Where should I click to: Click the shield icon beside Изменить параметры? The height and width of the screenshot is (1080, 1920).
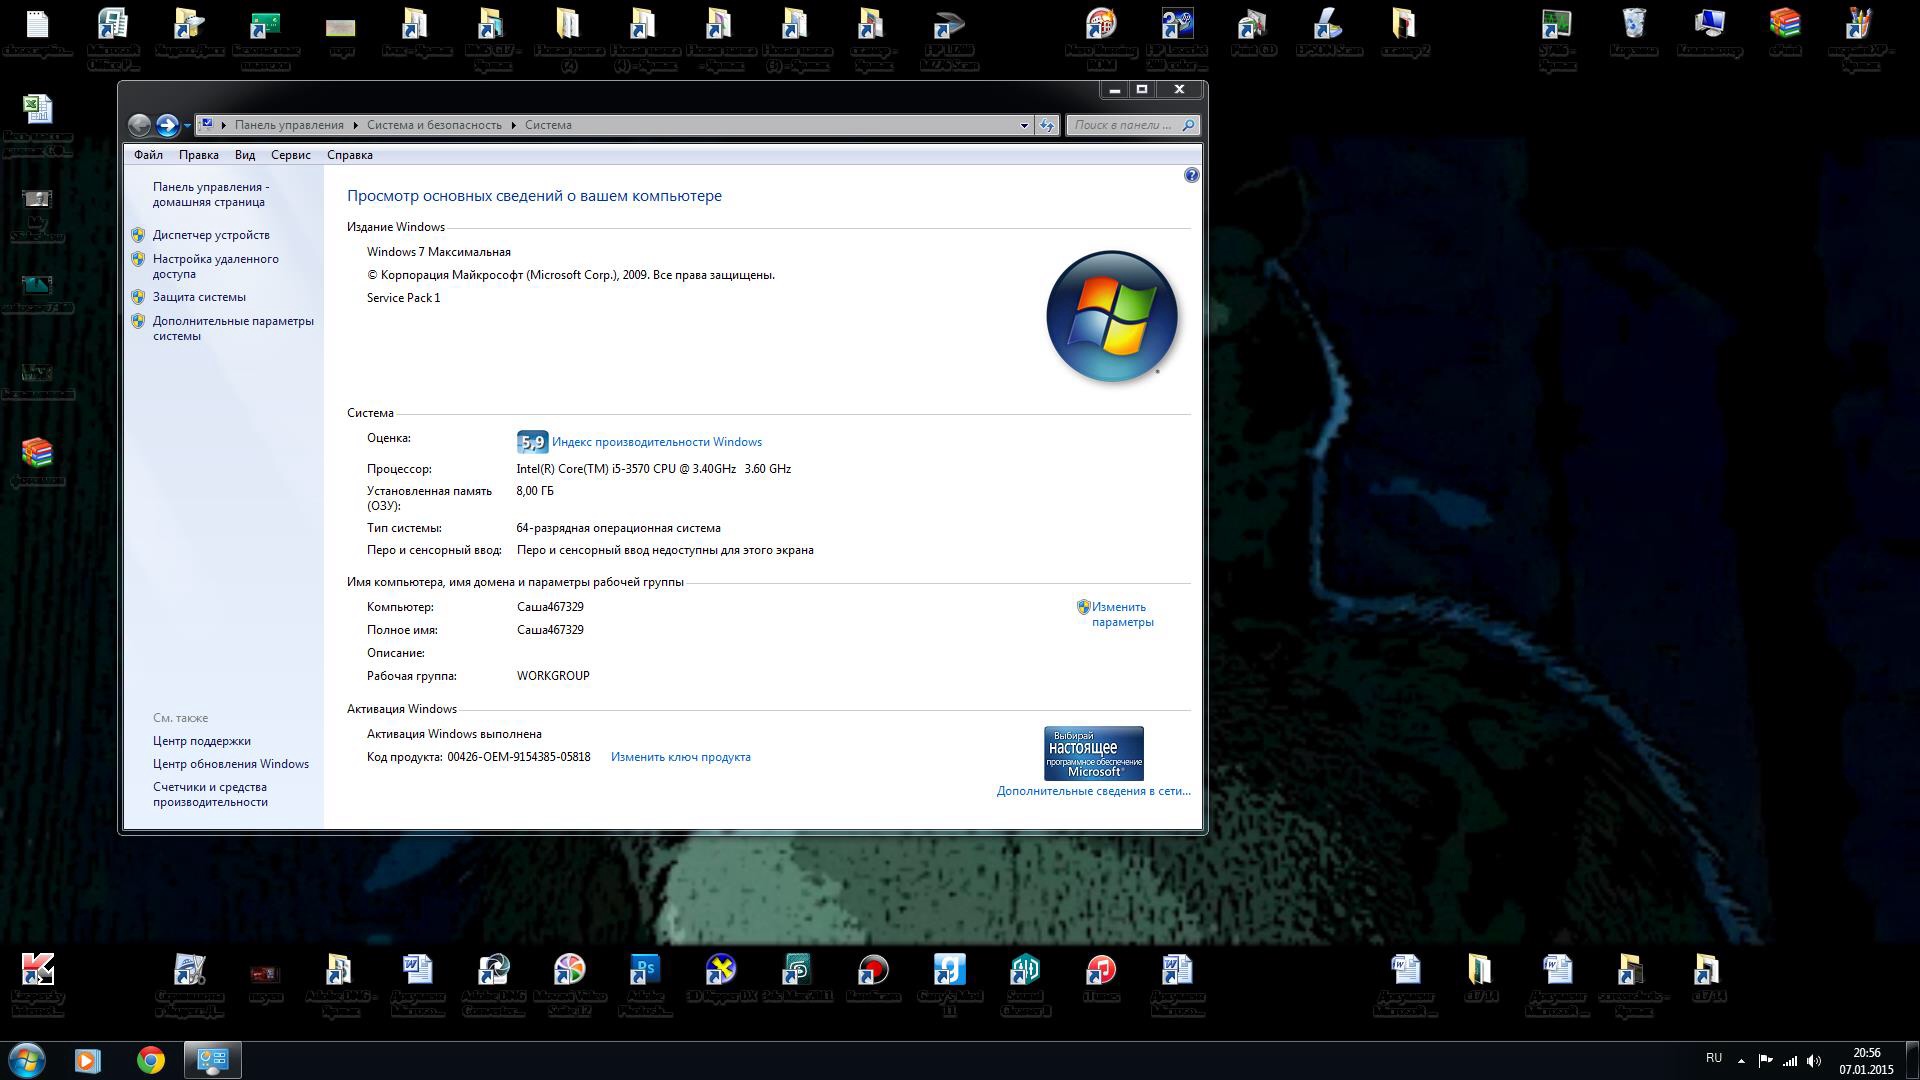point(1083,607)
